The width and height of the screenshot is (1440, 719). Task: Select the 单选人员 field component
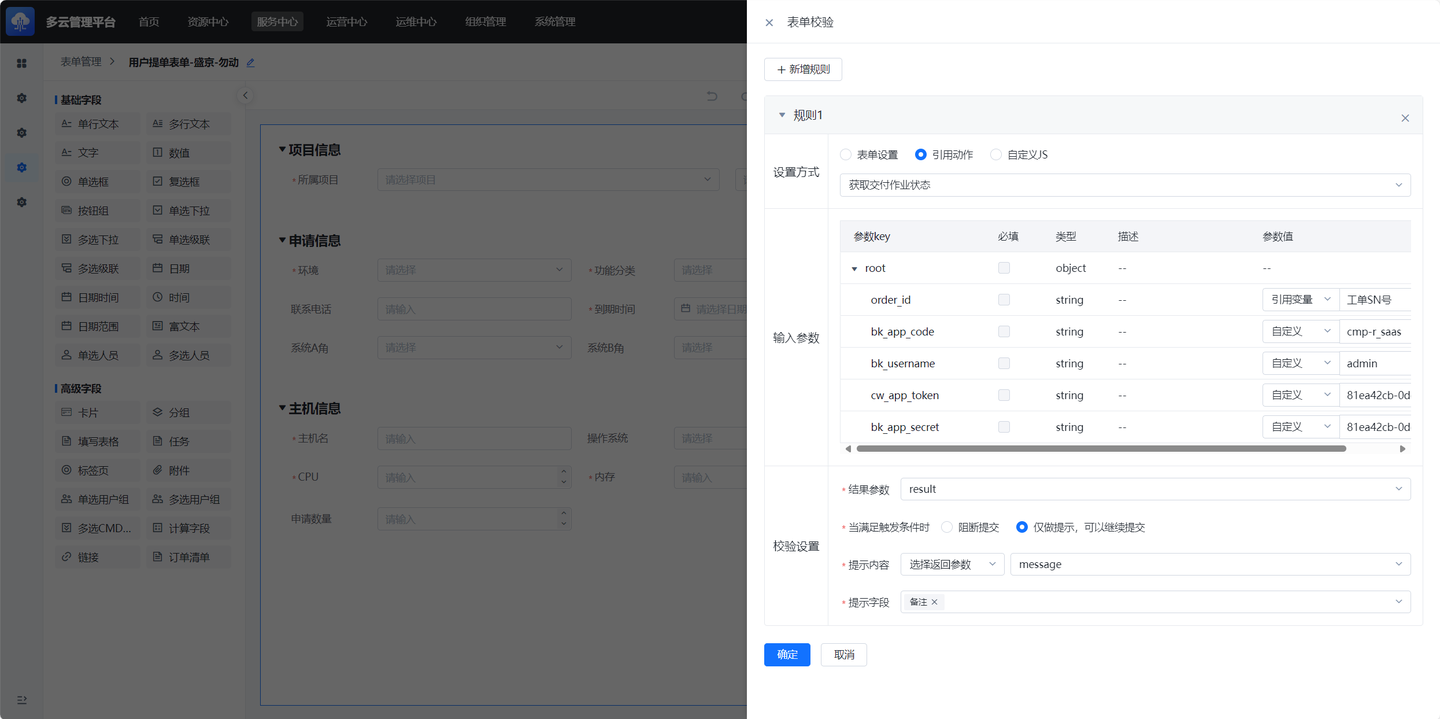pos(97,355)
